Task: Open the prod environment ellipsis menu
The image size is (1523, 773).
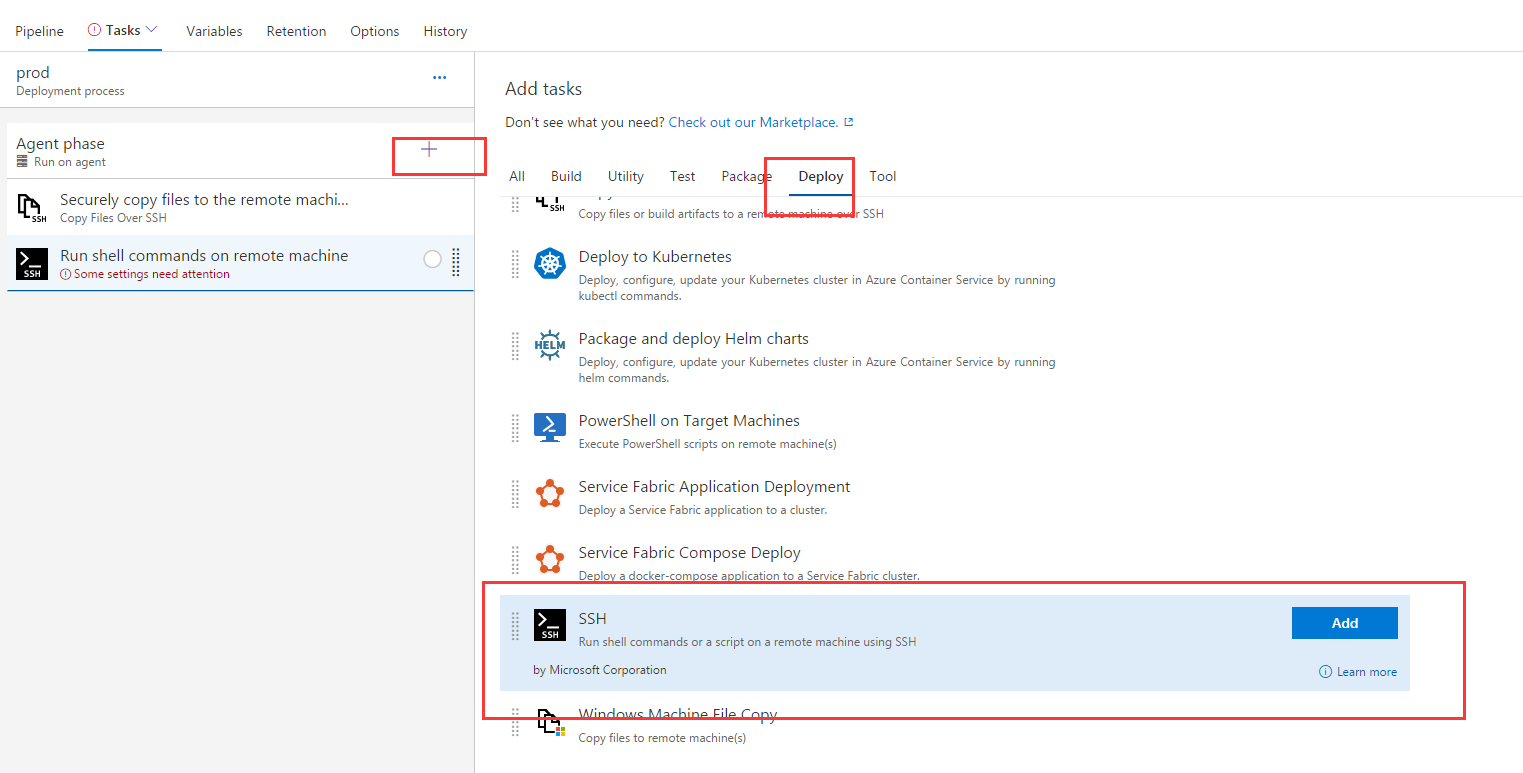Action: [439, 77]
